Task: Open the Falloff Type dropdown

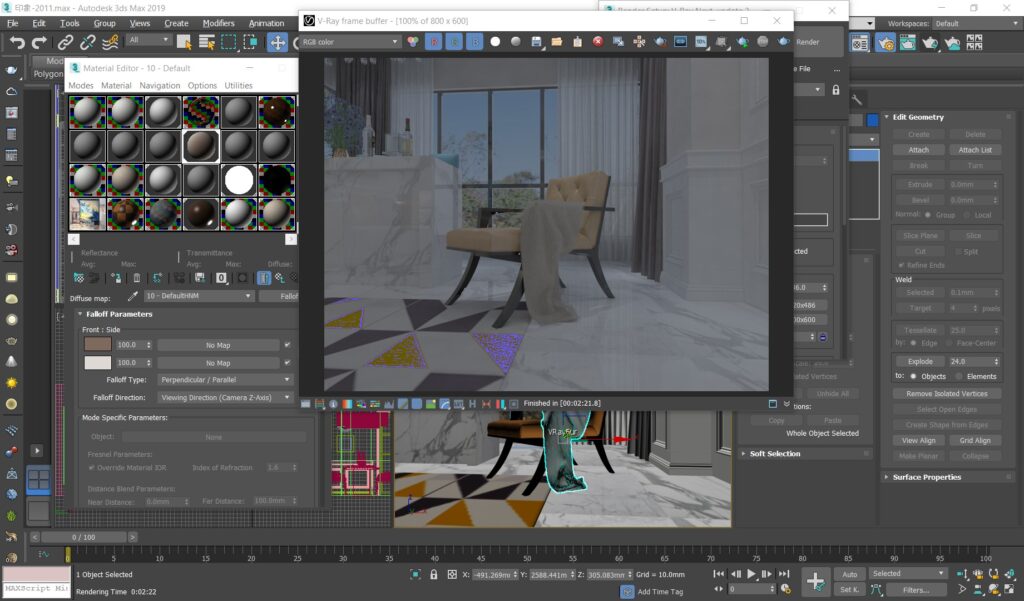Action: coord(225,380)
